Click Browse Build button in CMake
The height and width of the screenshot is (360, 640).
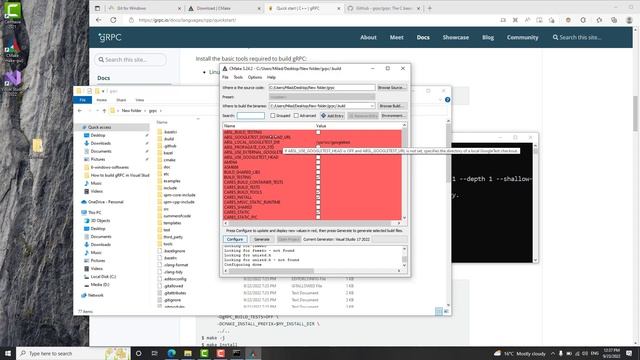pos(391,106)
